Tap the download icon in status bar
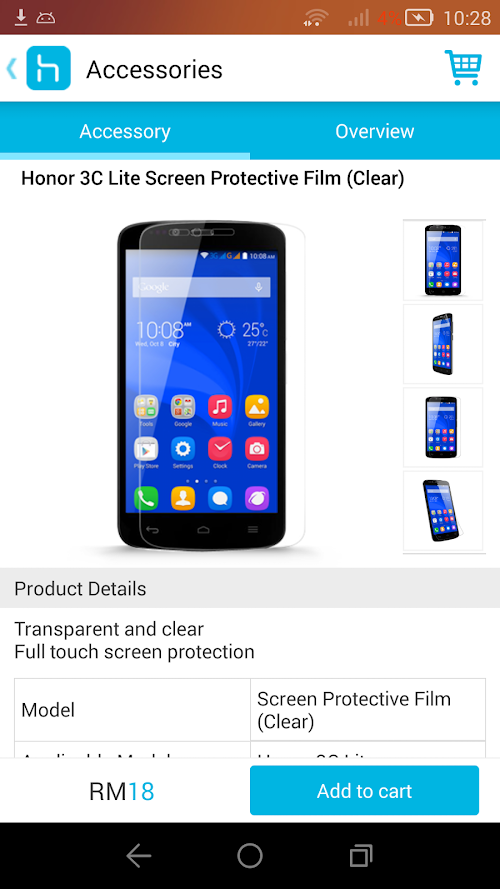The width and height of the screenshot is (500, 889). [21, 18]
